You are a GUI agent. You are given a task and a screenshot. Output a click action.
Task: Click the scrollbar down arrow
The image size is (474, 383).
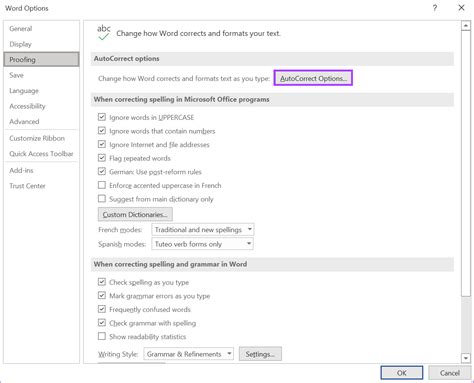tap(466, 358)
